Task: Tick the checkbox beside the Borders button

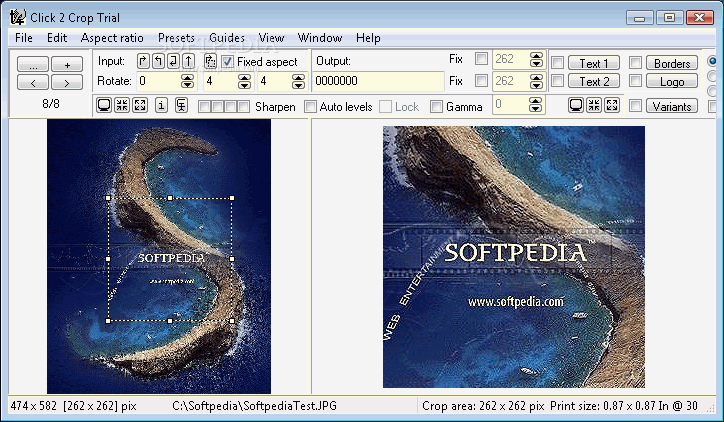Action: pyautogui.click(x=635, y=62)
